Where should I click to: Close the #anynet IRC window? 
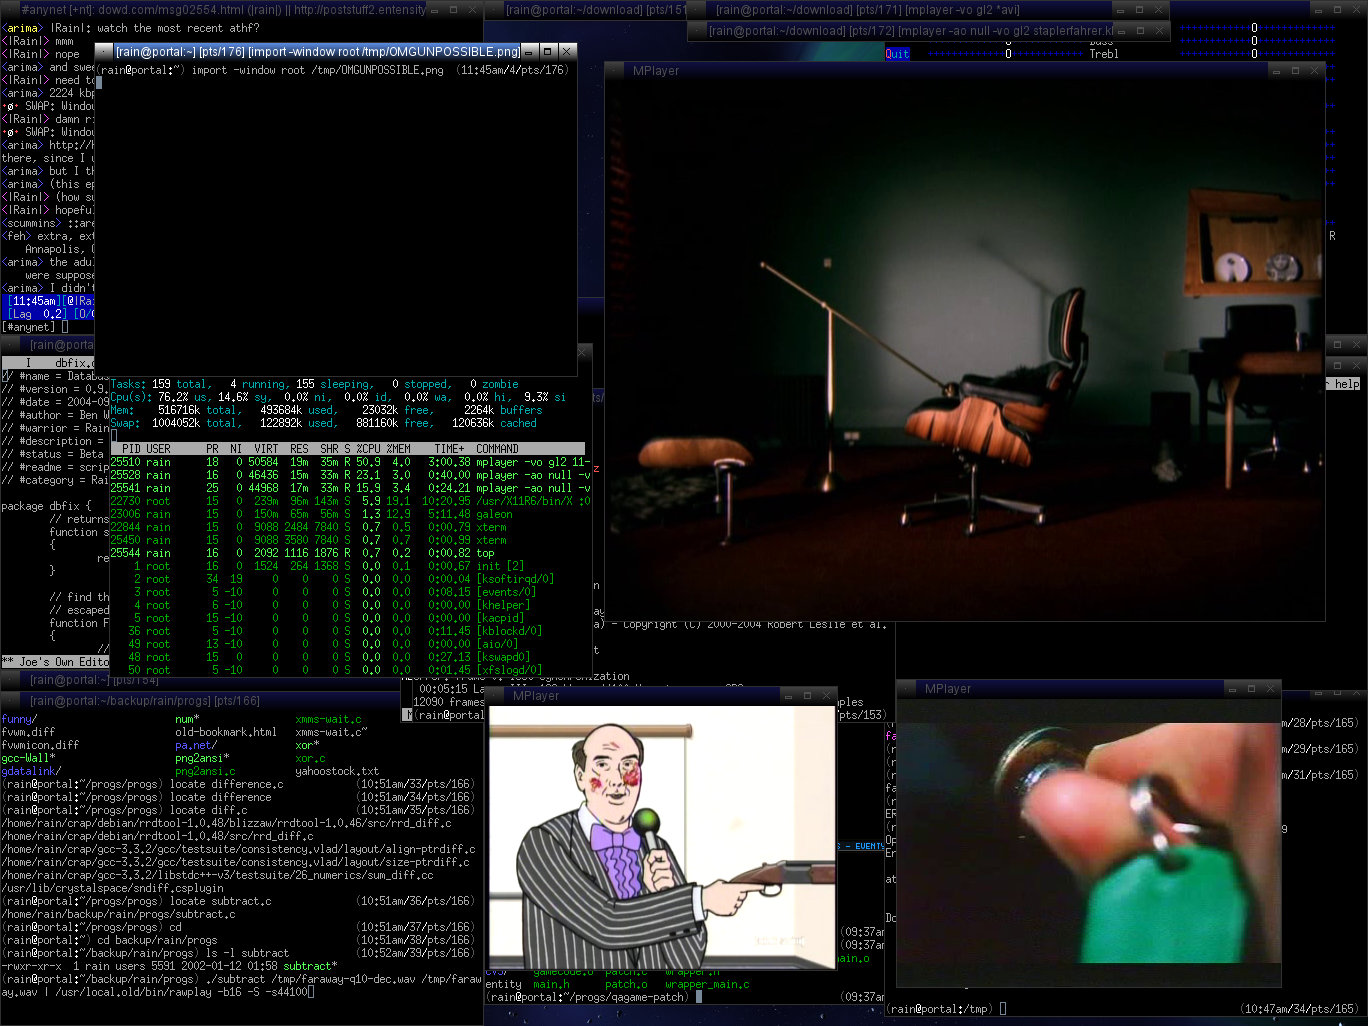tap(472, 10)
